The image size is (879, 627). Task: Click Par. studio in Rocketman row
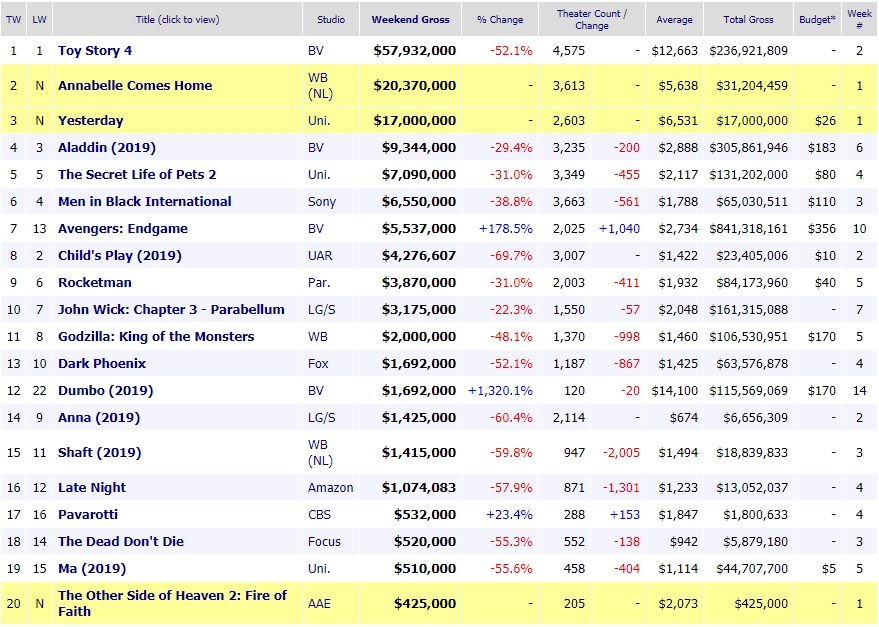click(318, 282)
